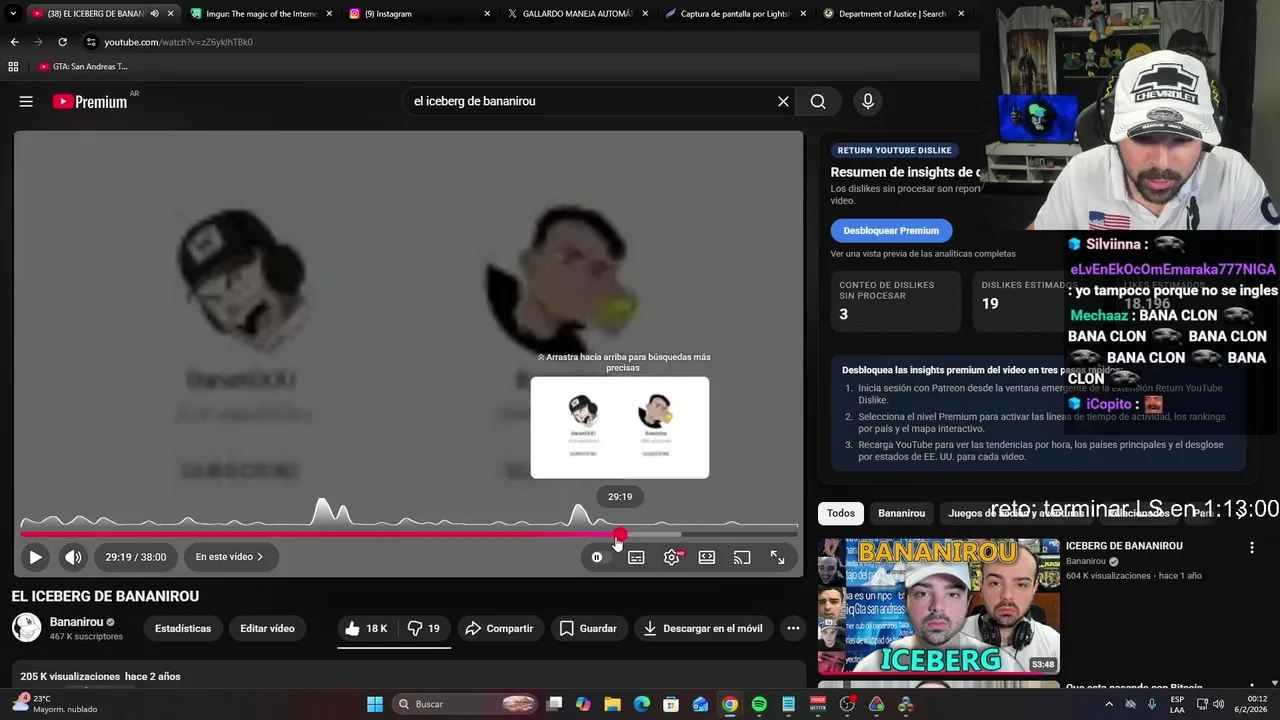Image resolution: width=1280 pixels, height=720 pixels.
Task: Click Desbloquear Premium button
Action: [x=891, y=230]
